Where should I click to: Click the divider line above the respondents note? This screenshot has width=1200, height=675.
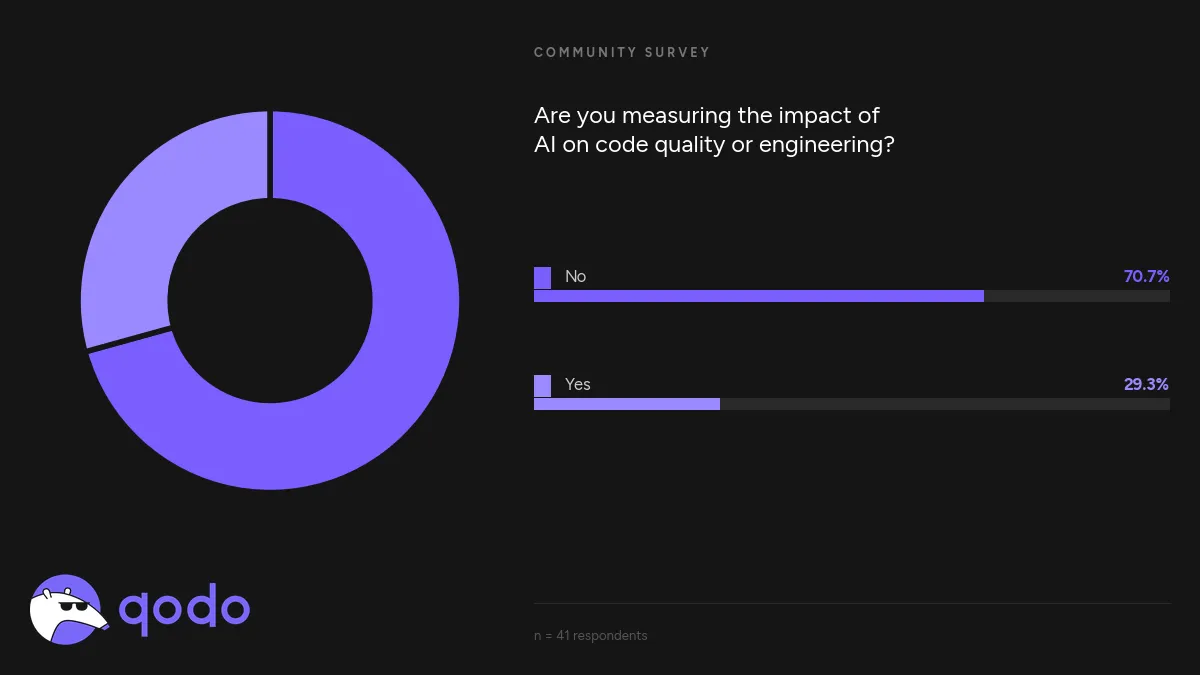click(x=852, y=603)
